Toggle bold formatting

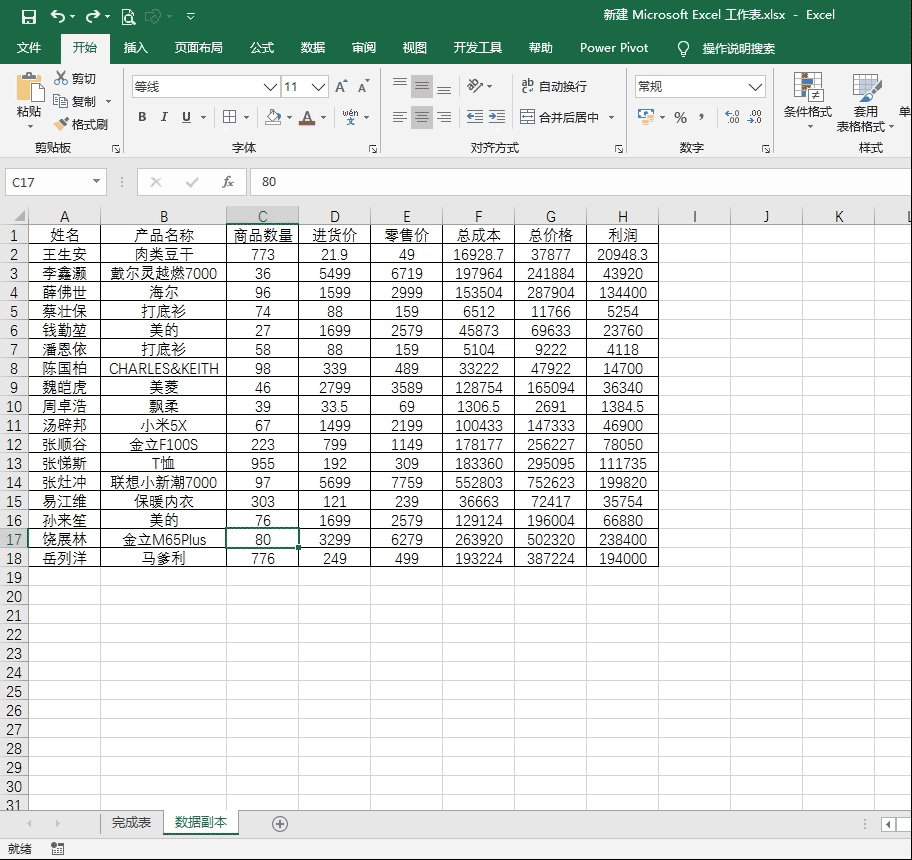tap(142, 117)
